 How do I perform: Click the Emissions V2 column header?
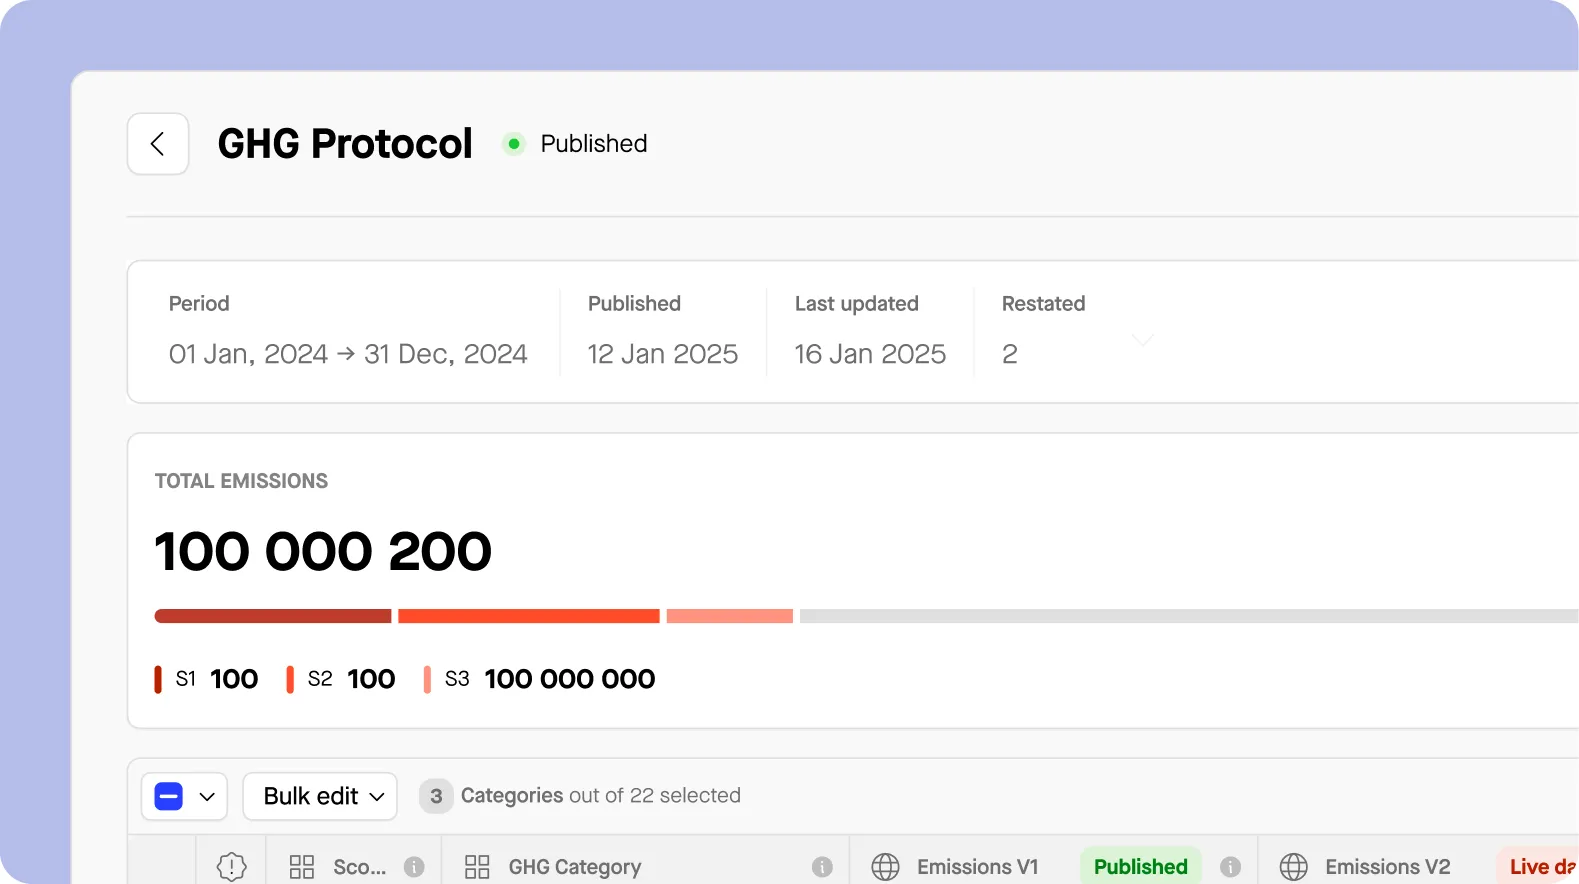click(x=1387, y=867)
